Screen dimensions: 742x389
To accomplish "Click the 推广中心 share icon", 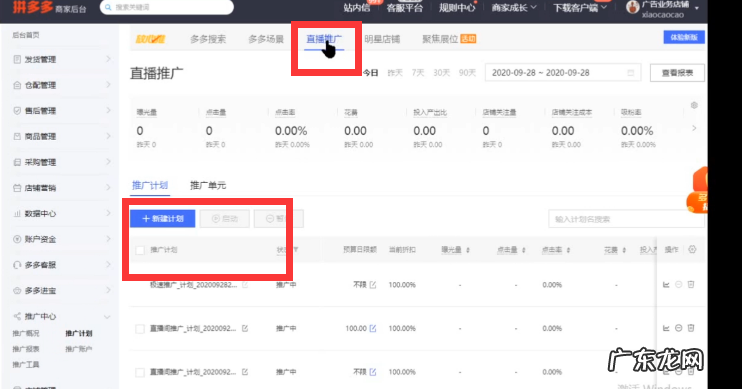I will tap(18, 316).
